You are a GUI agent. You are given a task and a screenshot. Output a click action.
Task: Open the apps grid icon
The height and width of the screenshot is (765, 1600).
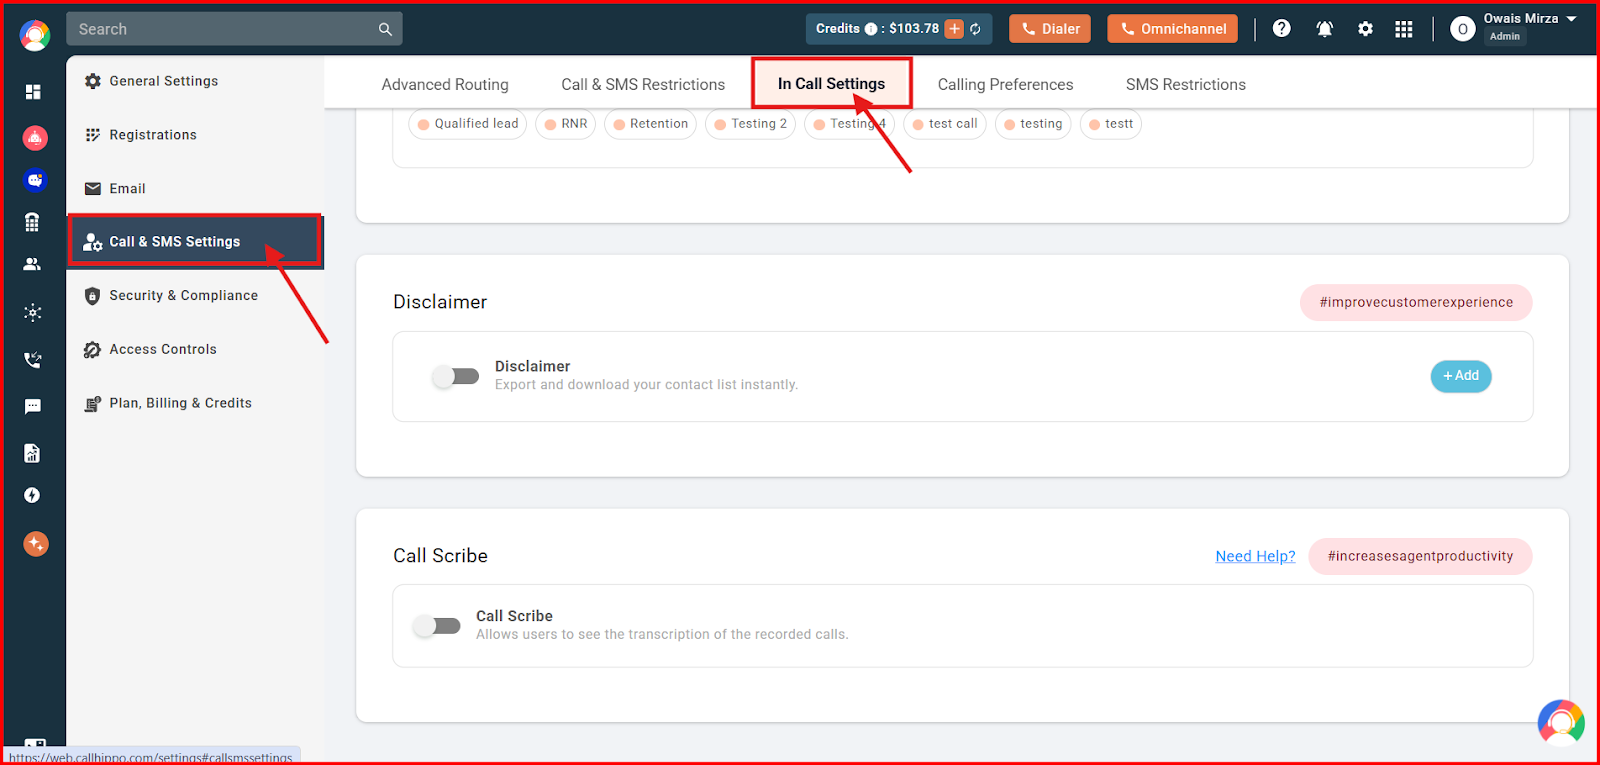tap(1404, 29)
